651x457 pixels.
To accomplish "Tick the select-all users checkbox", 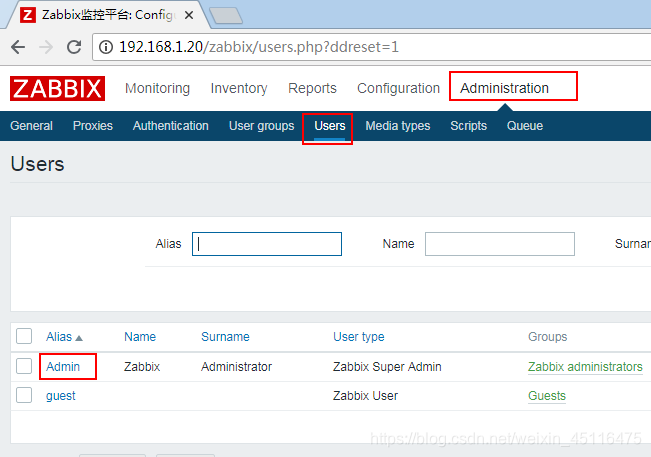I will pyautogui.click(x=24, y=336).
